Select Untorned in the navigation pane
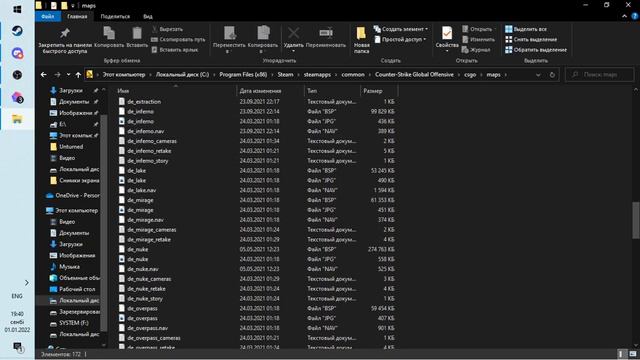 click(x=71, y=147)
